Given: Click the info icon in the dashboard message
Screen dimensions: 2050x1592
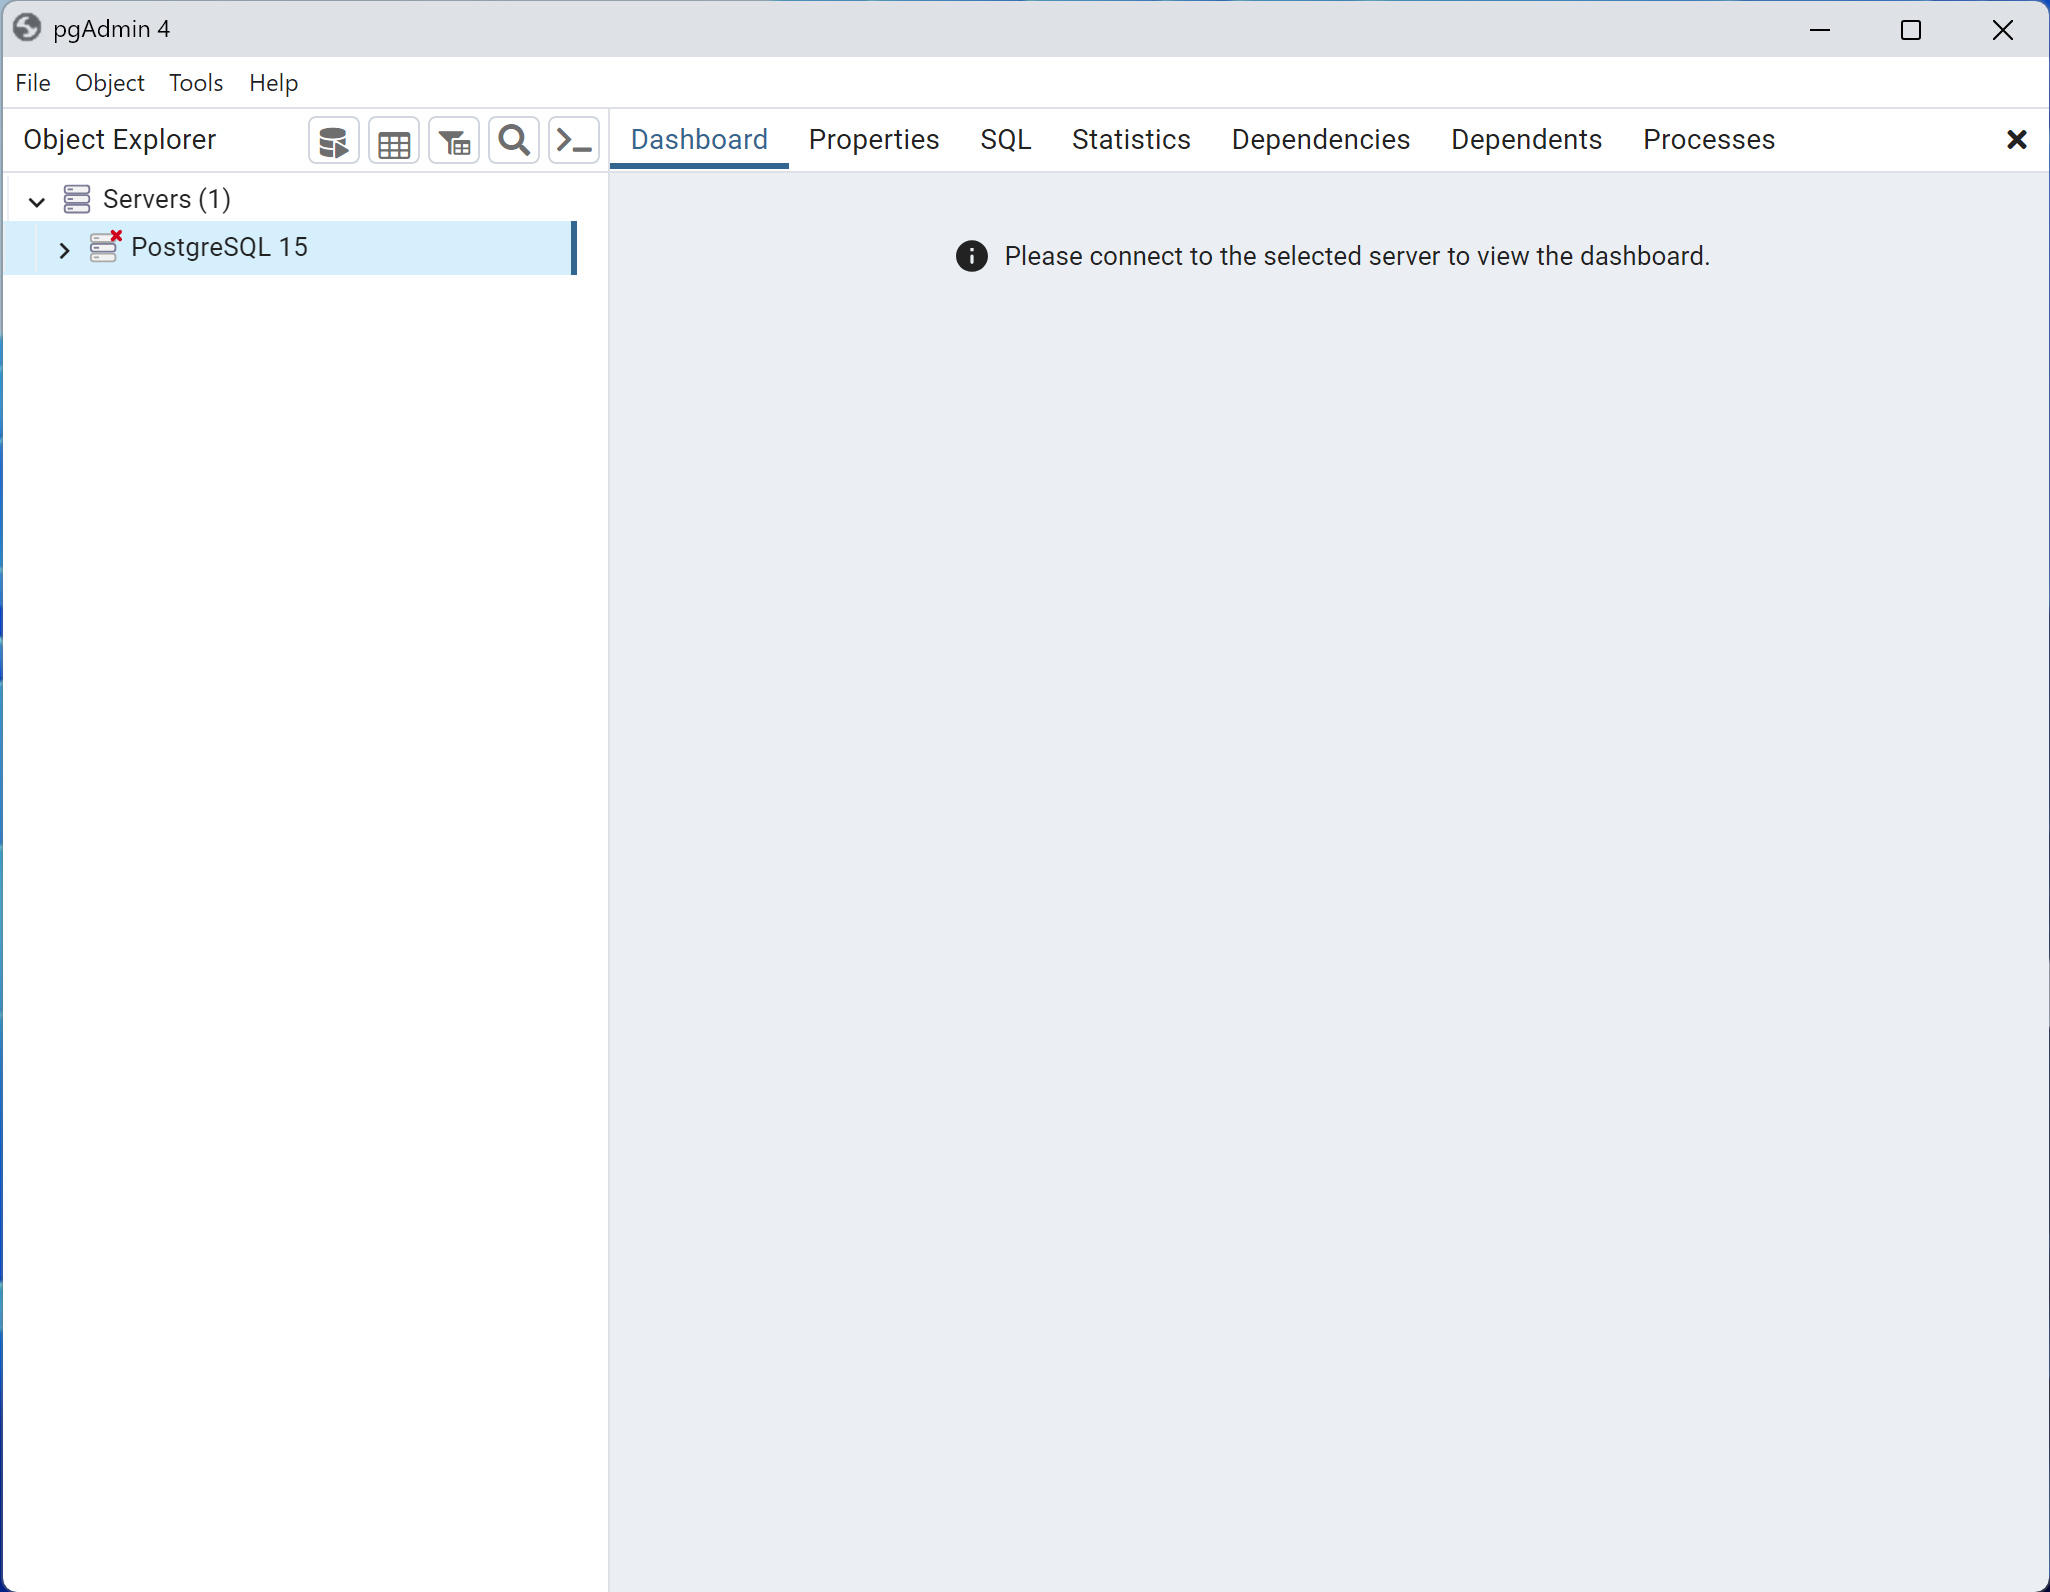Looking at the screenshot, I should point(970,256).
